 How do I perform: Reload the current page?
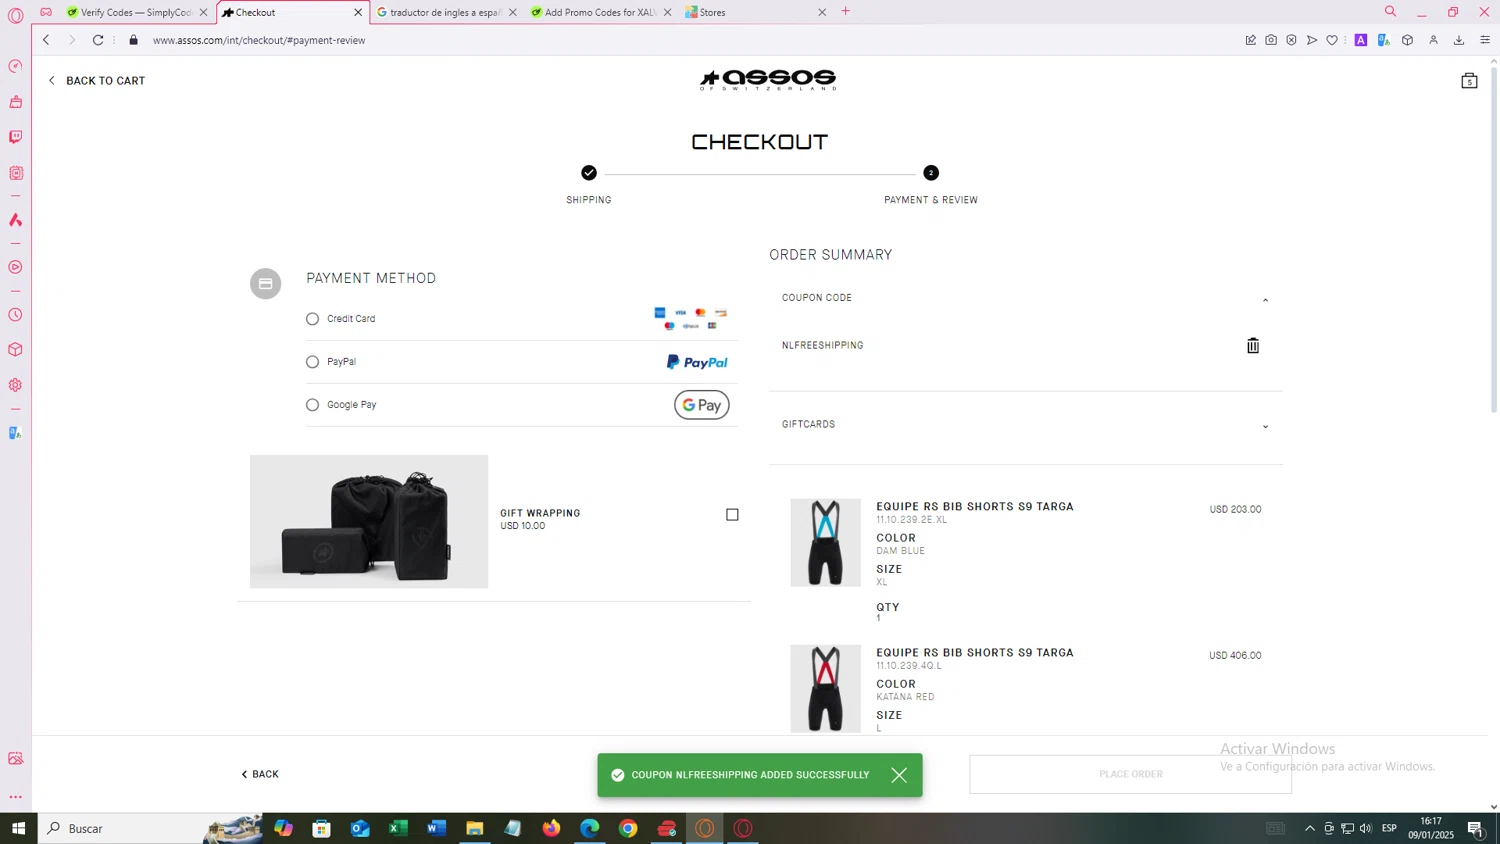click(98, 40)
